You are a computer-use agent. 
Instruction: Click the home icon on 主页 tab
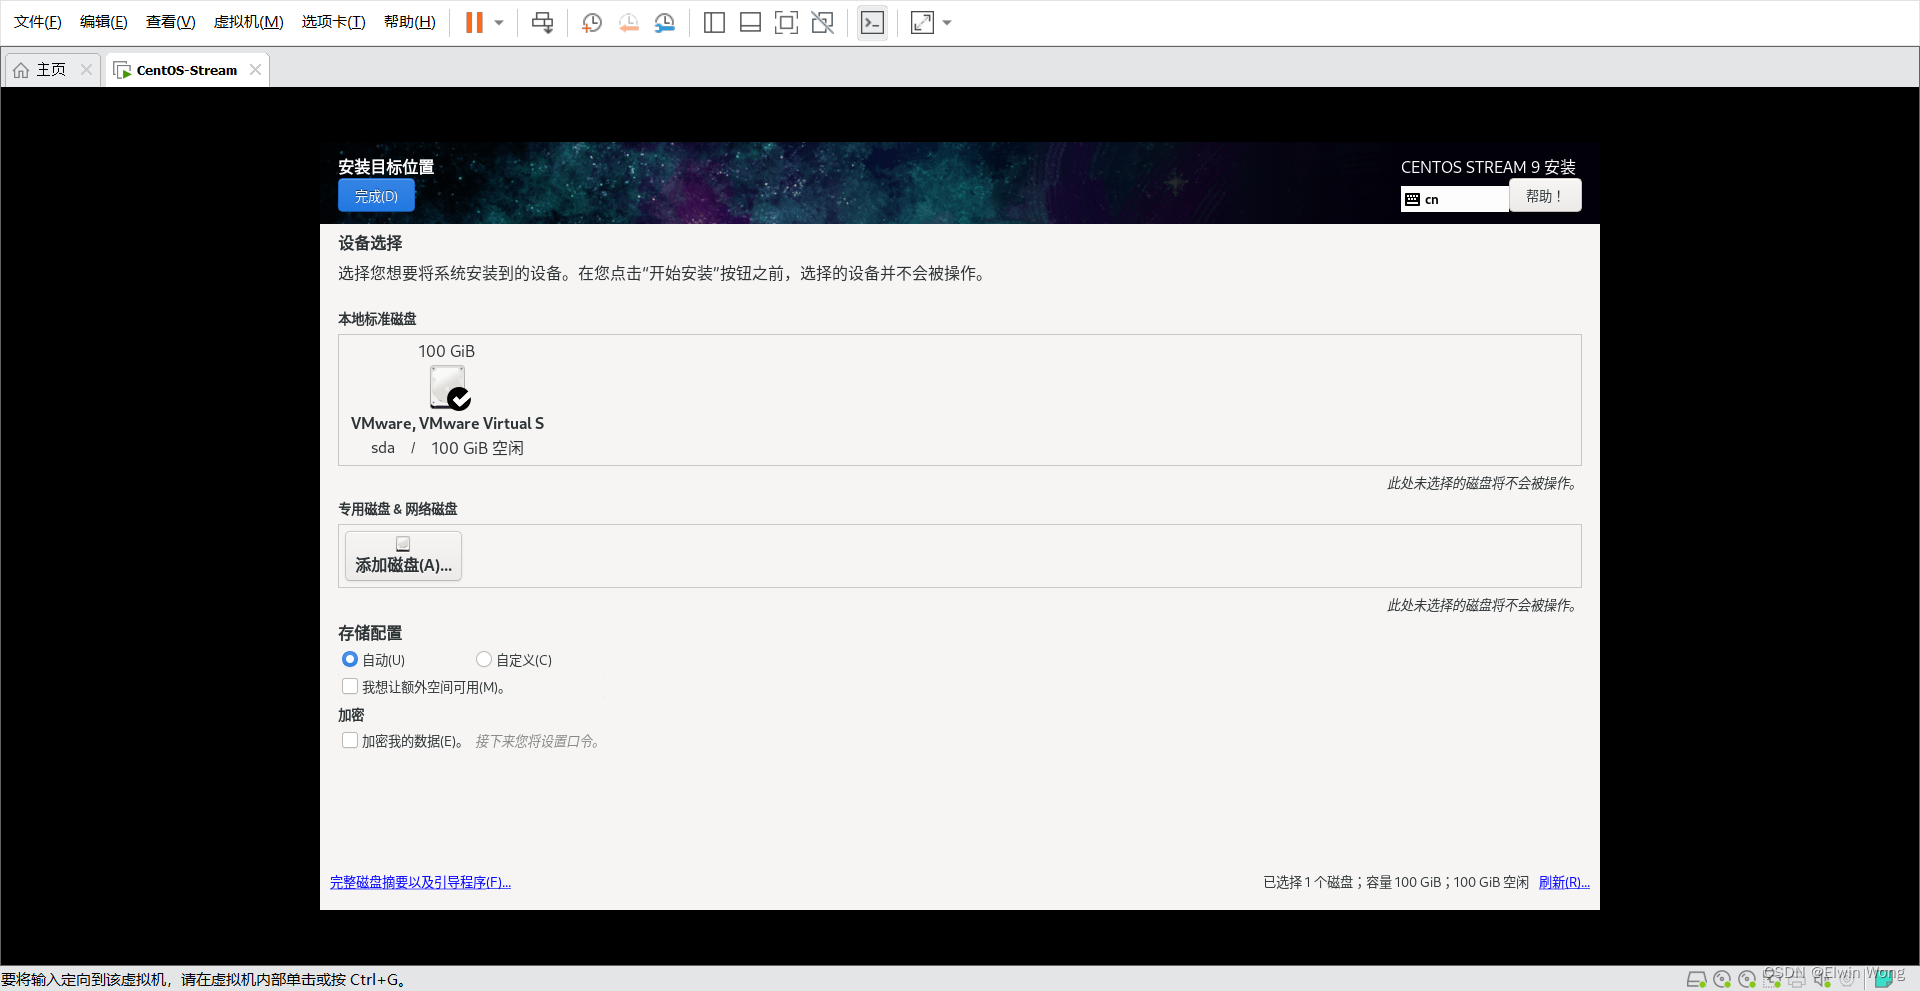[x=21, y=70]
